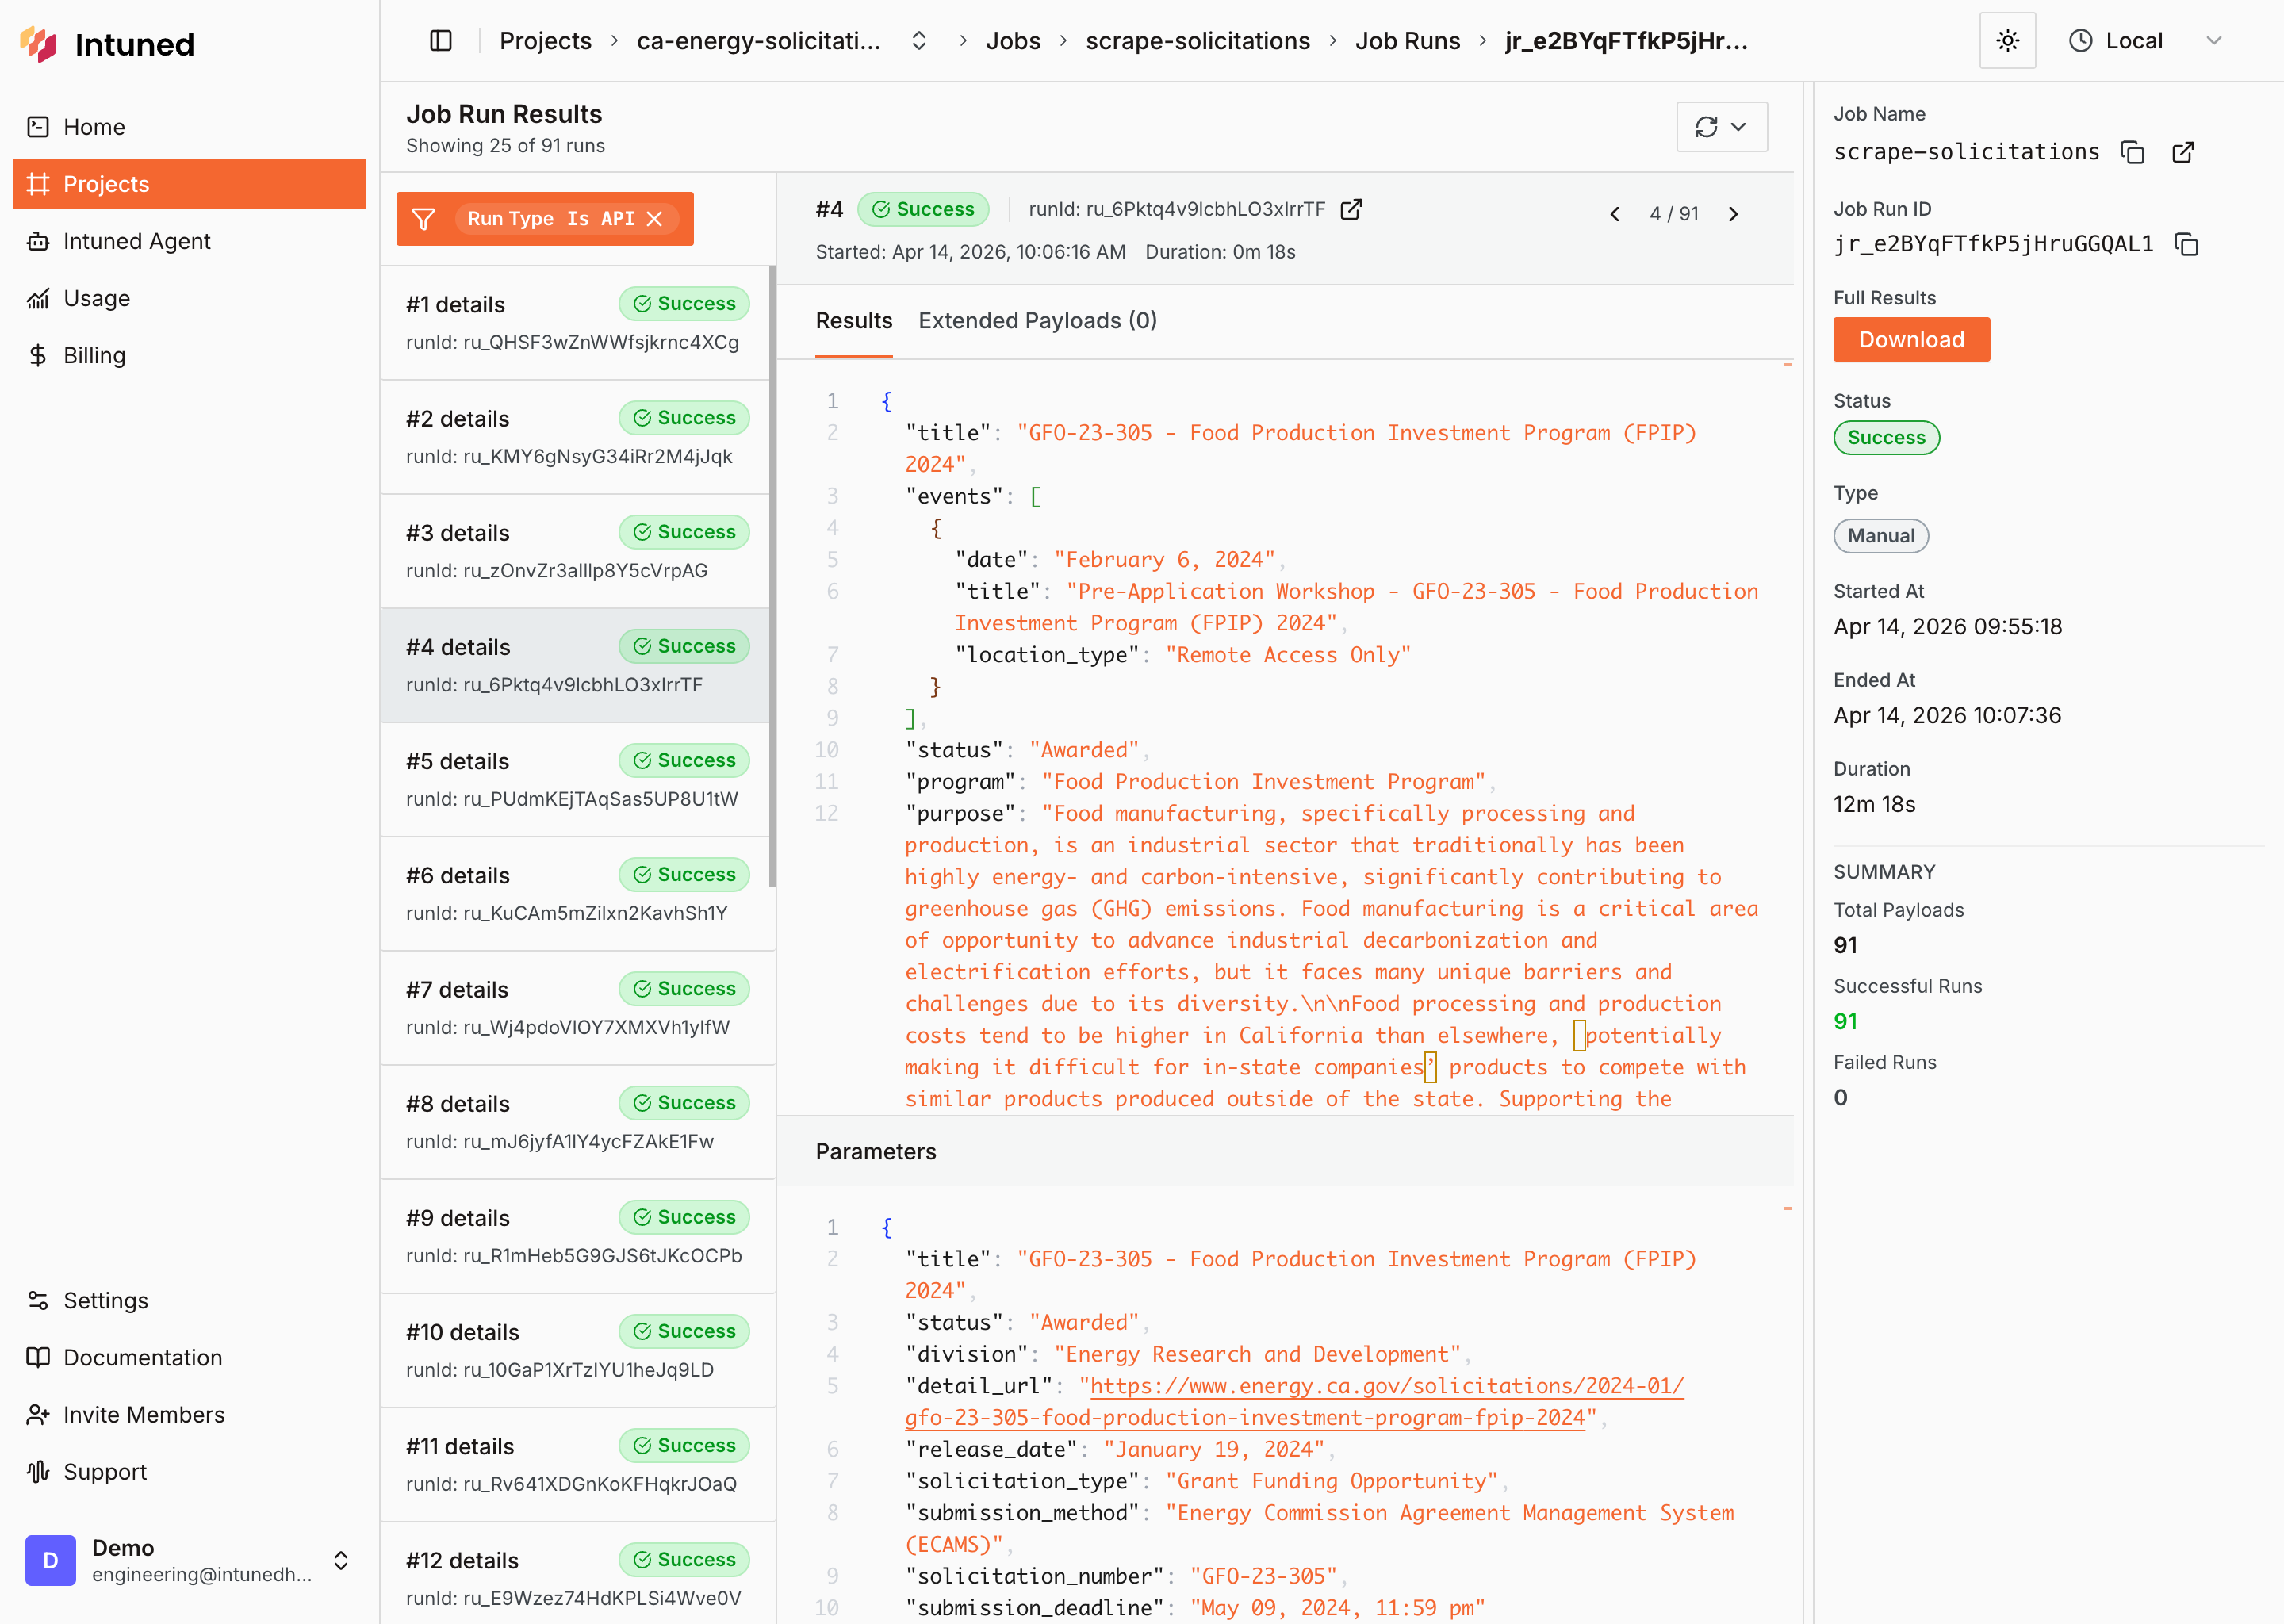Go to the next job run
2284x1624 pixels.
[1733, 213]
